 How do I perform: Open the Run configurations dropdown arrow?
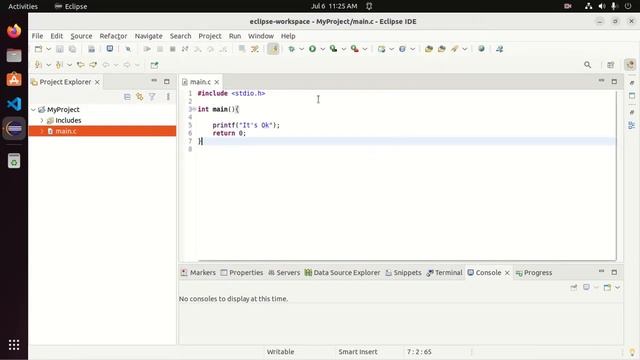pyautogui.click(x=322, y=49)
